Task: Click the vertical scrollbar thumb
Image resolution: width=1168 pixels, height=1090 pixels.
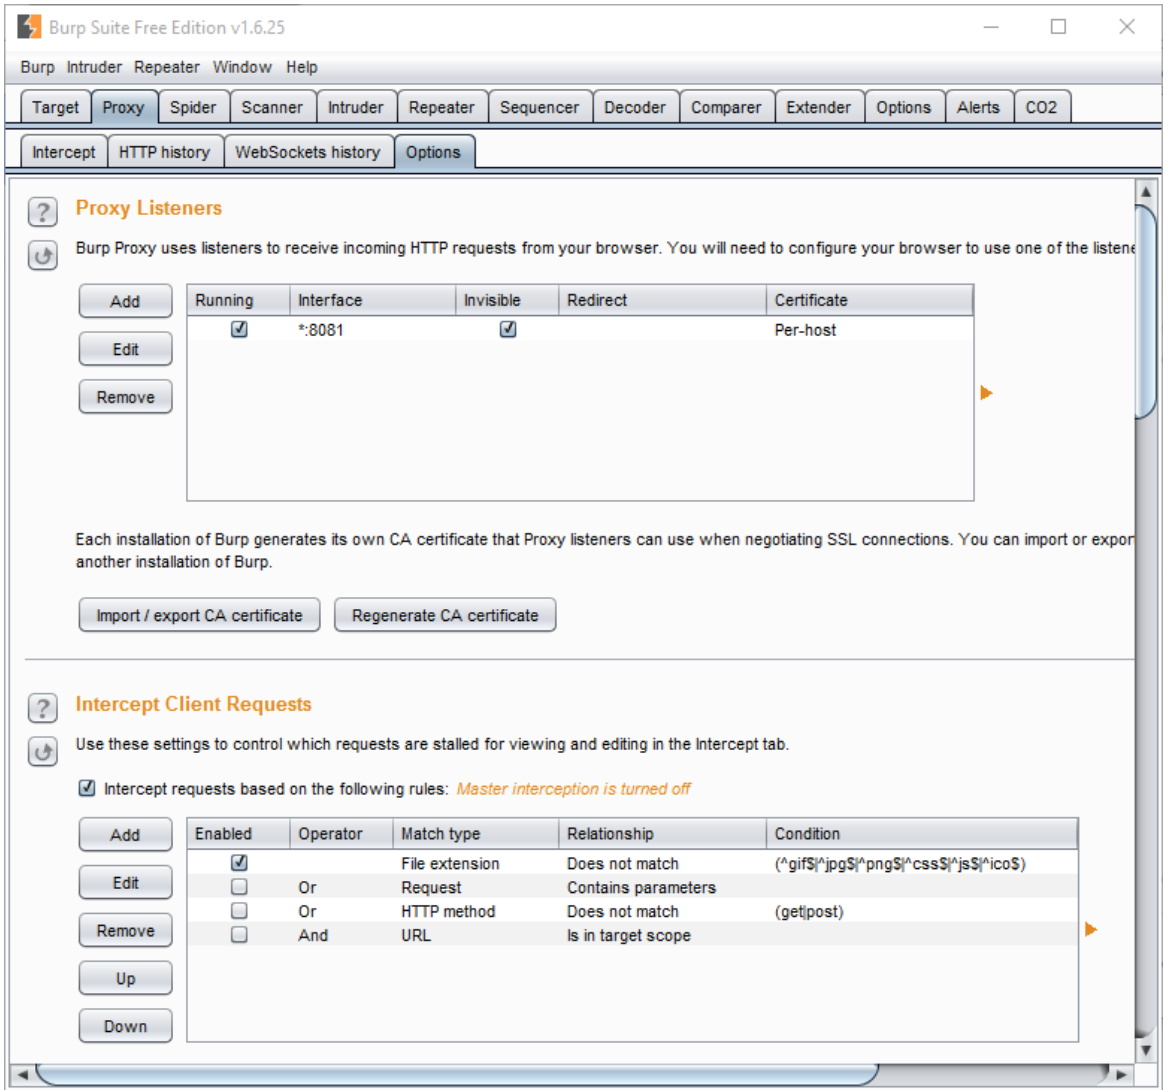Action: pos(1146,311)
